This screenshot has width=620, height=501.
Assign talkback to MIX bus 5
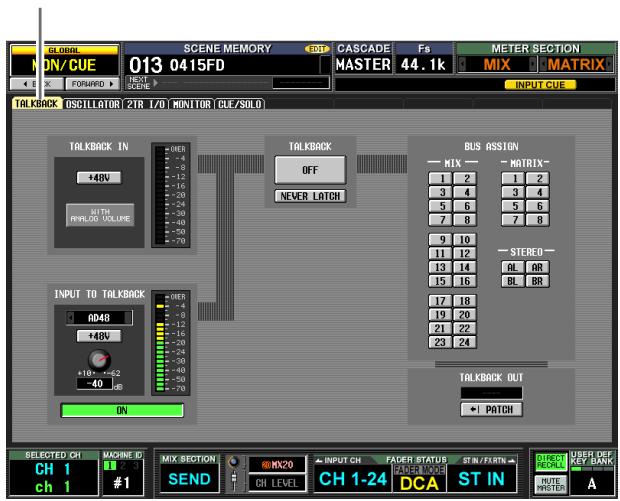point(440,206)
